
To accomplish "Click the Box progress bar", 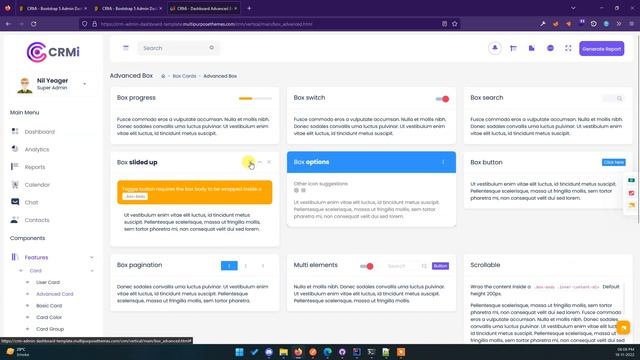I will point(255,98).
